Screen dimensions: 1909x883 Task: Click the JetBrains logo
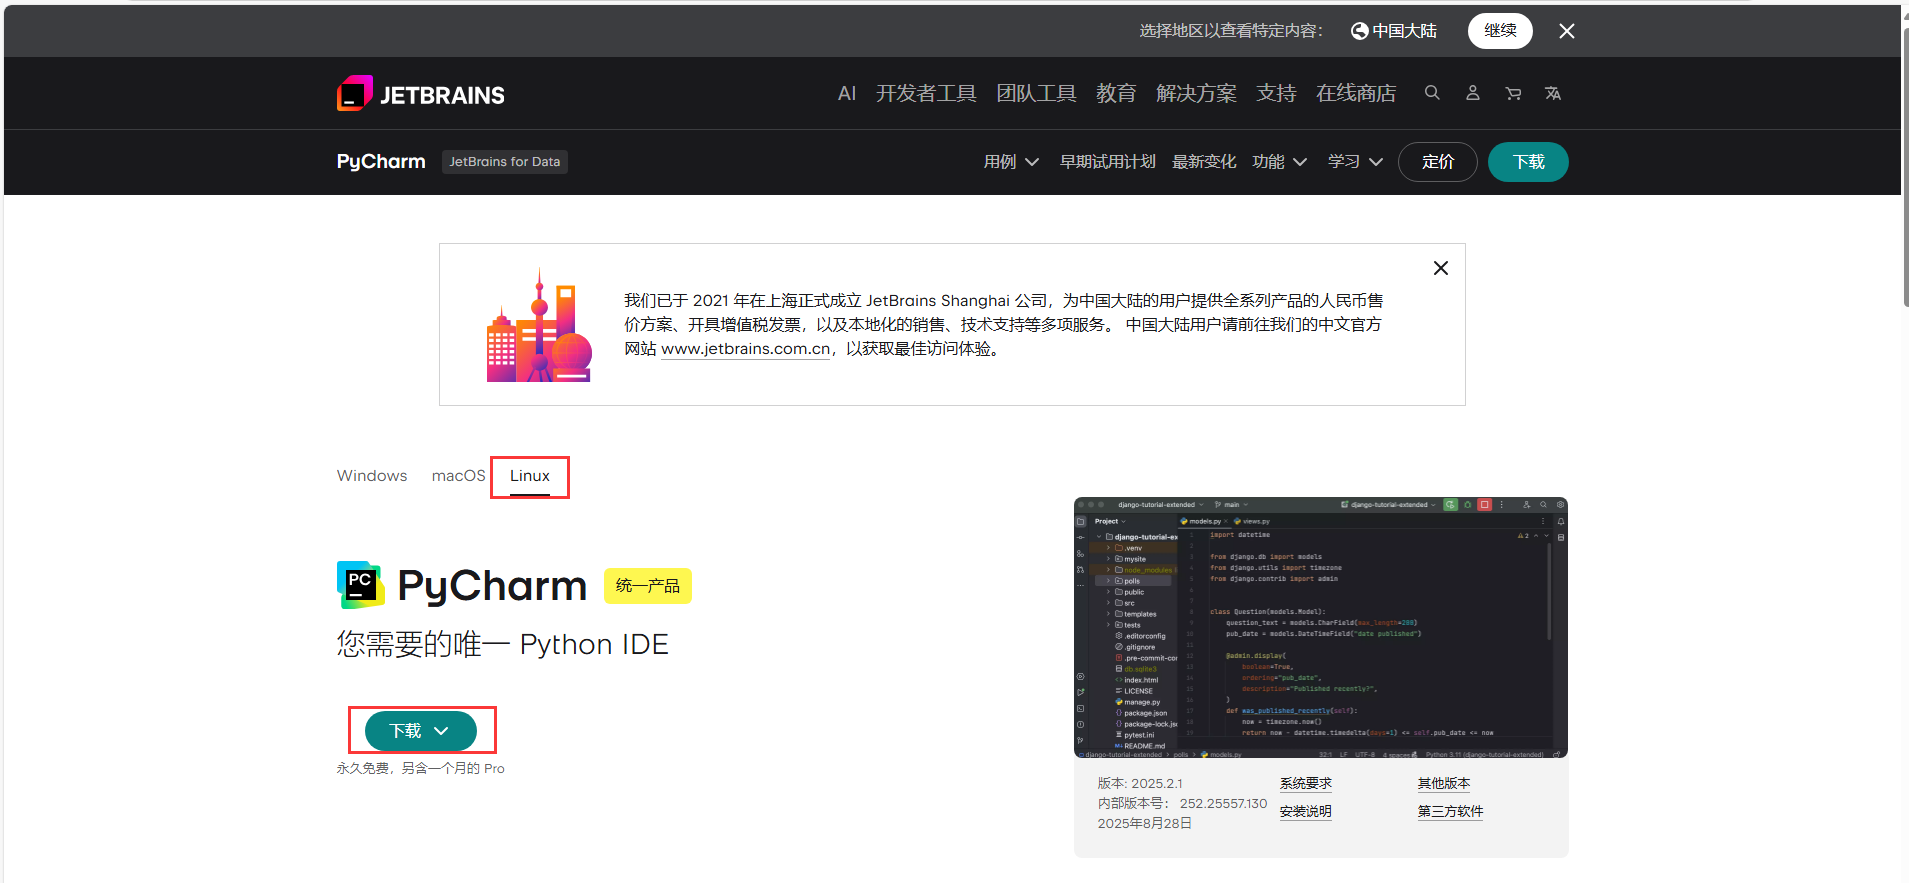pos(421,94)
